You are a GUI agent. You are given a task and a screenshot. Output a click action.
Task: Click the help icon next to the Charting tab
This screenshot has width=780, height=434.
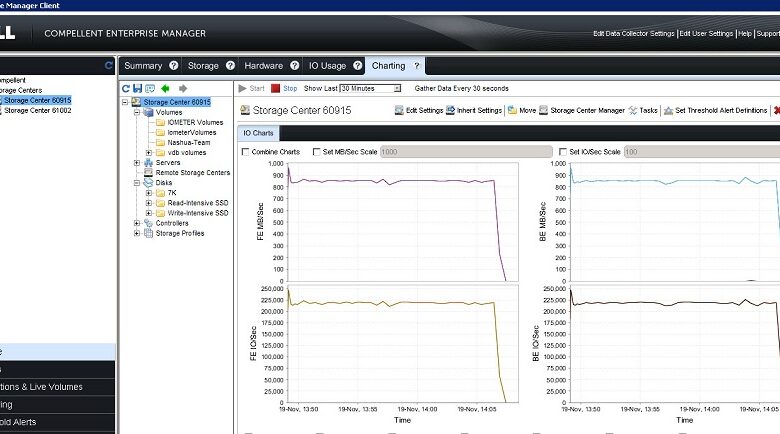point(417,66)
